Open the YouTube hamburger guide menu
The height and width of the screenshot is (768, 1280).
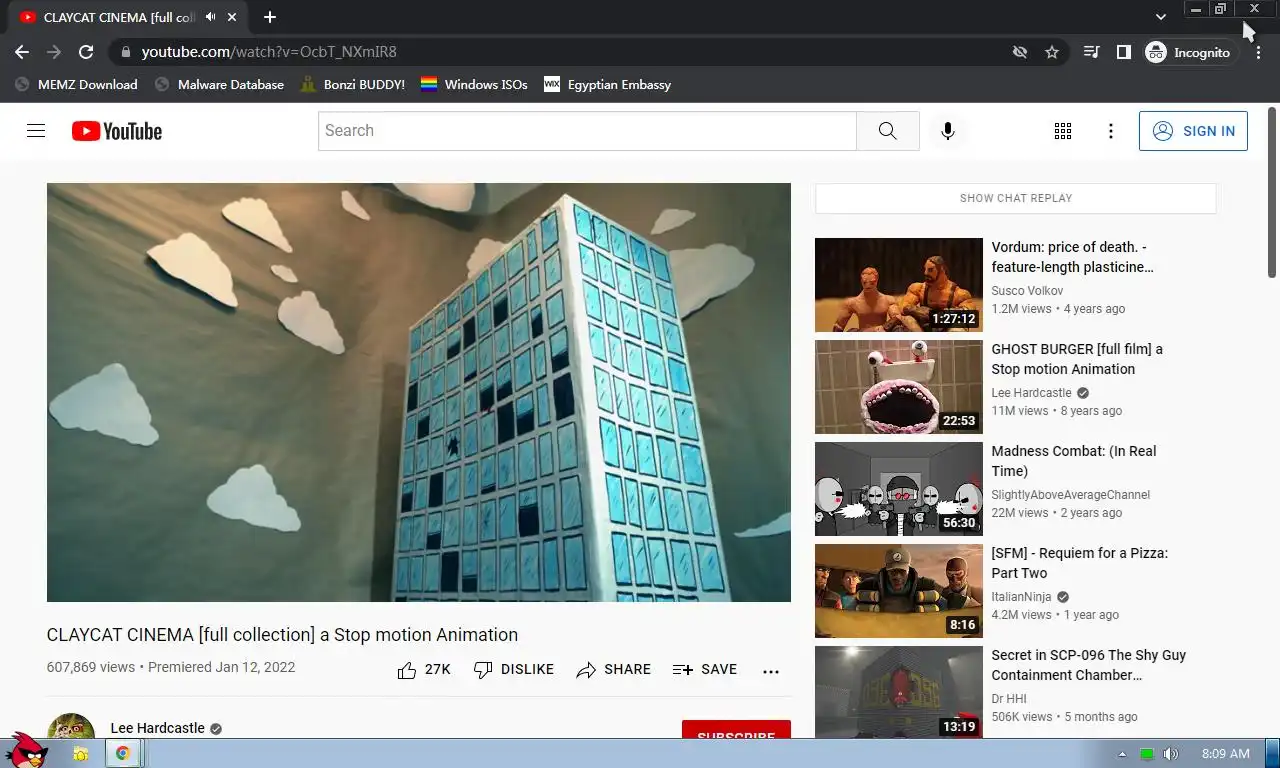pyautogui.click(x=36, y=131)
